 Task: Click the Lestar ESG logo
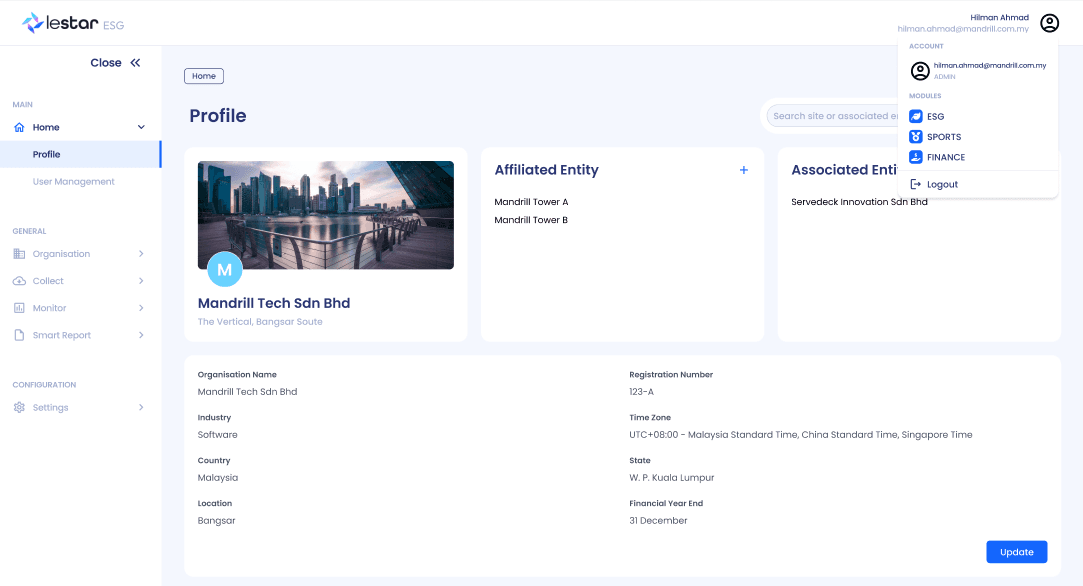pyautogui.click(x=73, y=23)
